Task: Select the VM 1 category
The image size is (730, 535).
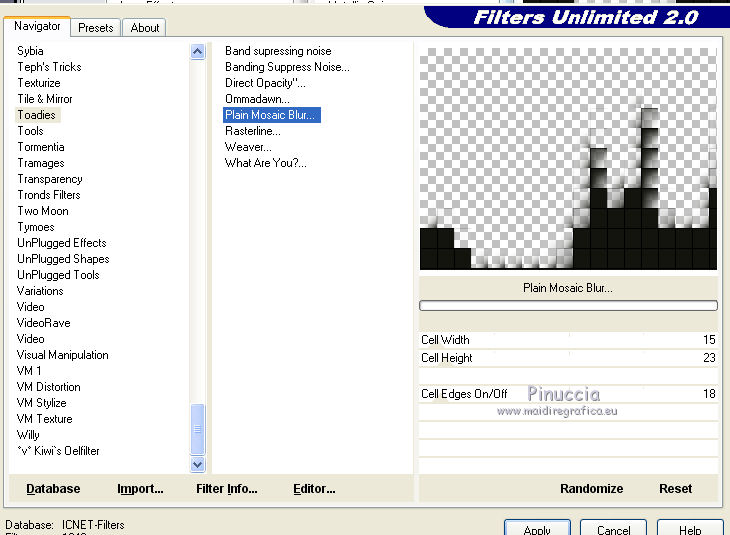Action: 29,371
